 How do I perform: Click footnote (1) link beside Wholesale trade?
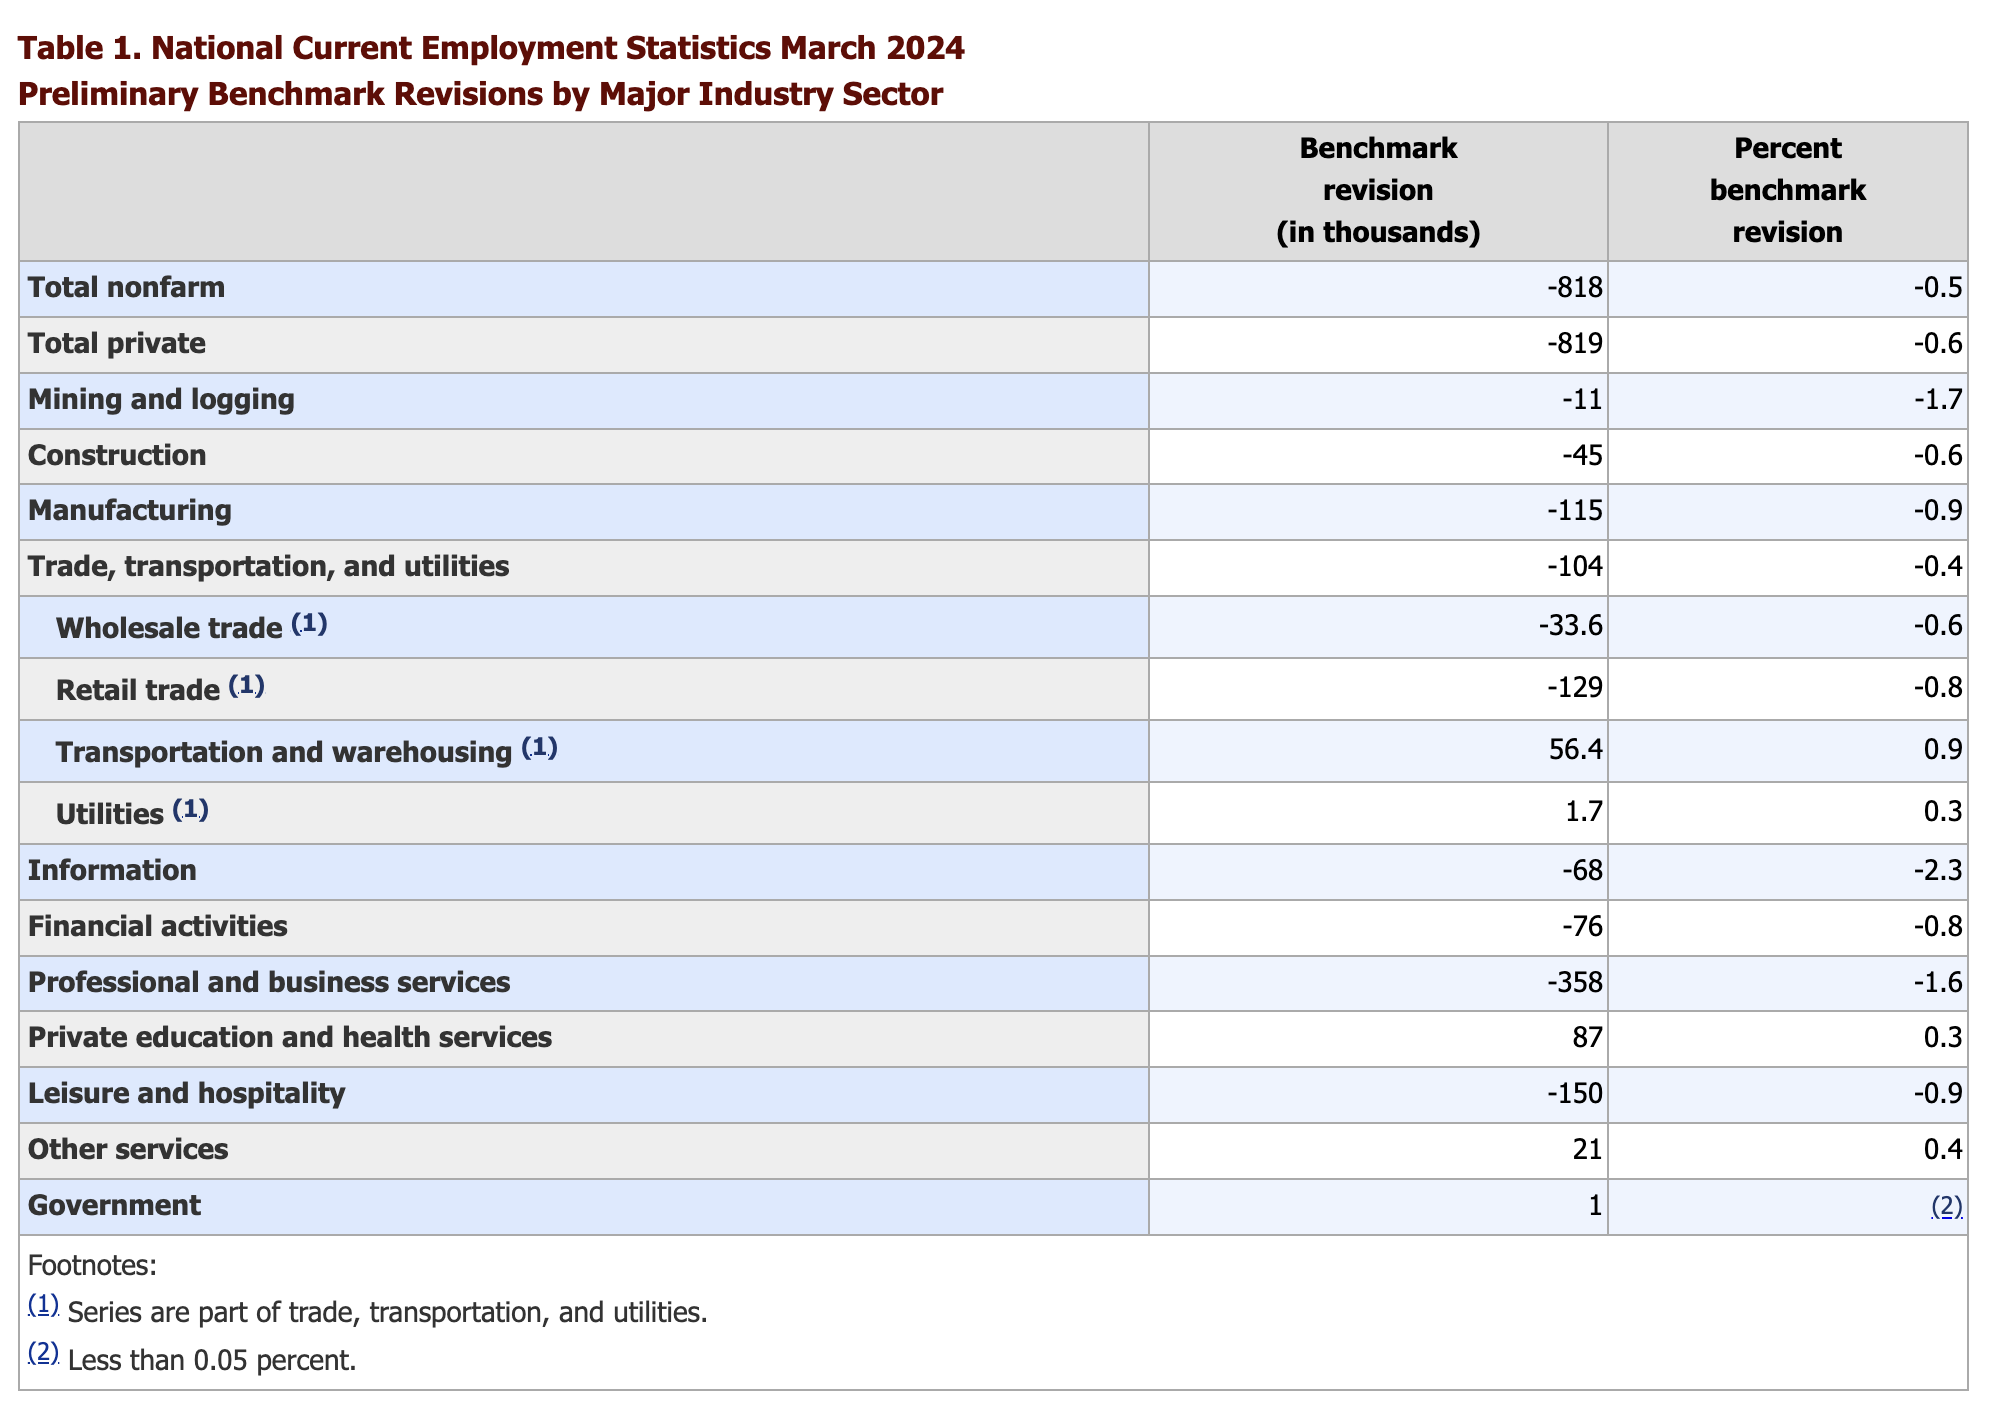click(x=309, y=624)
